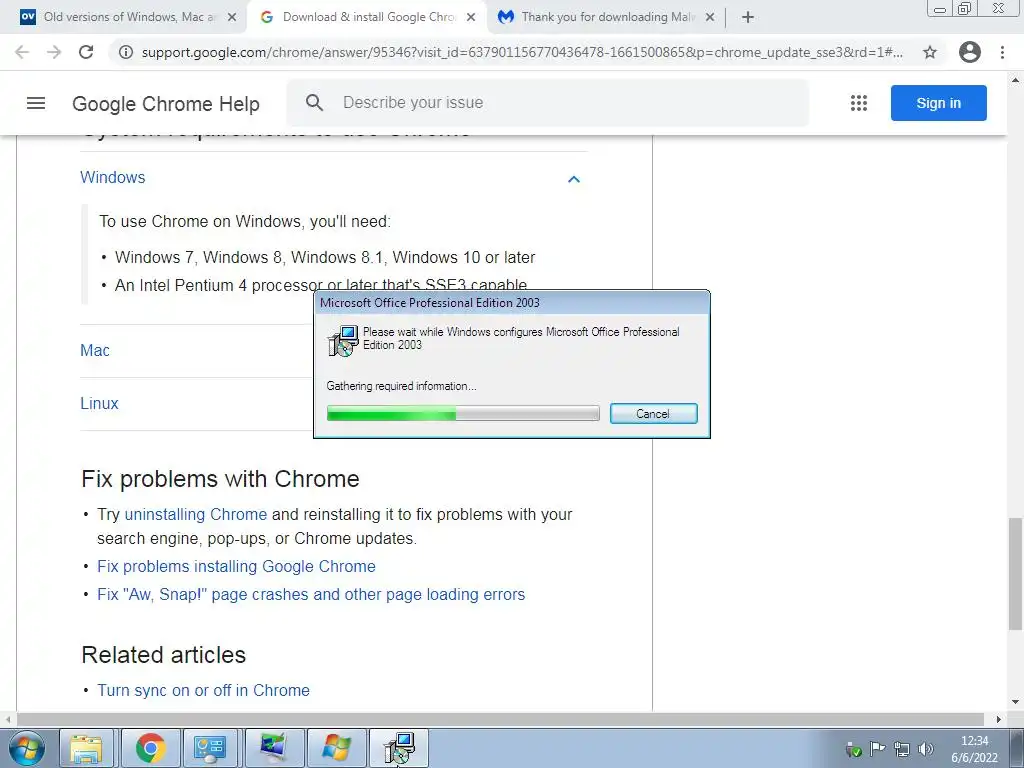Screen dimensions: 1024x768
Task: Click the search magnifier icon
Action: pos(314,103)
